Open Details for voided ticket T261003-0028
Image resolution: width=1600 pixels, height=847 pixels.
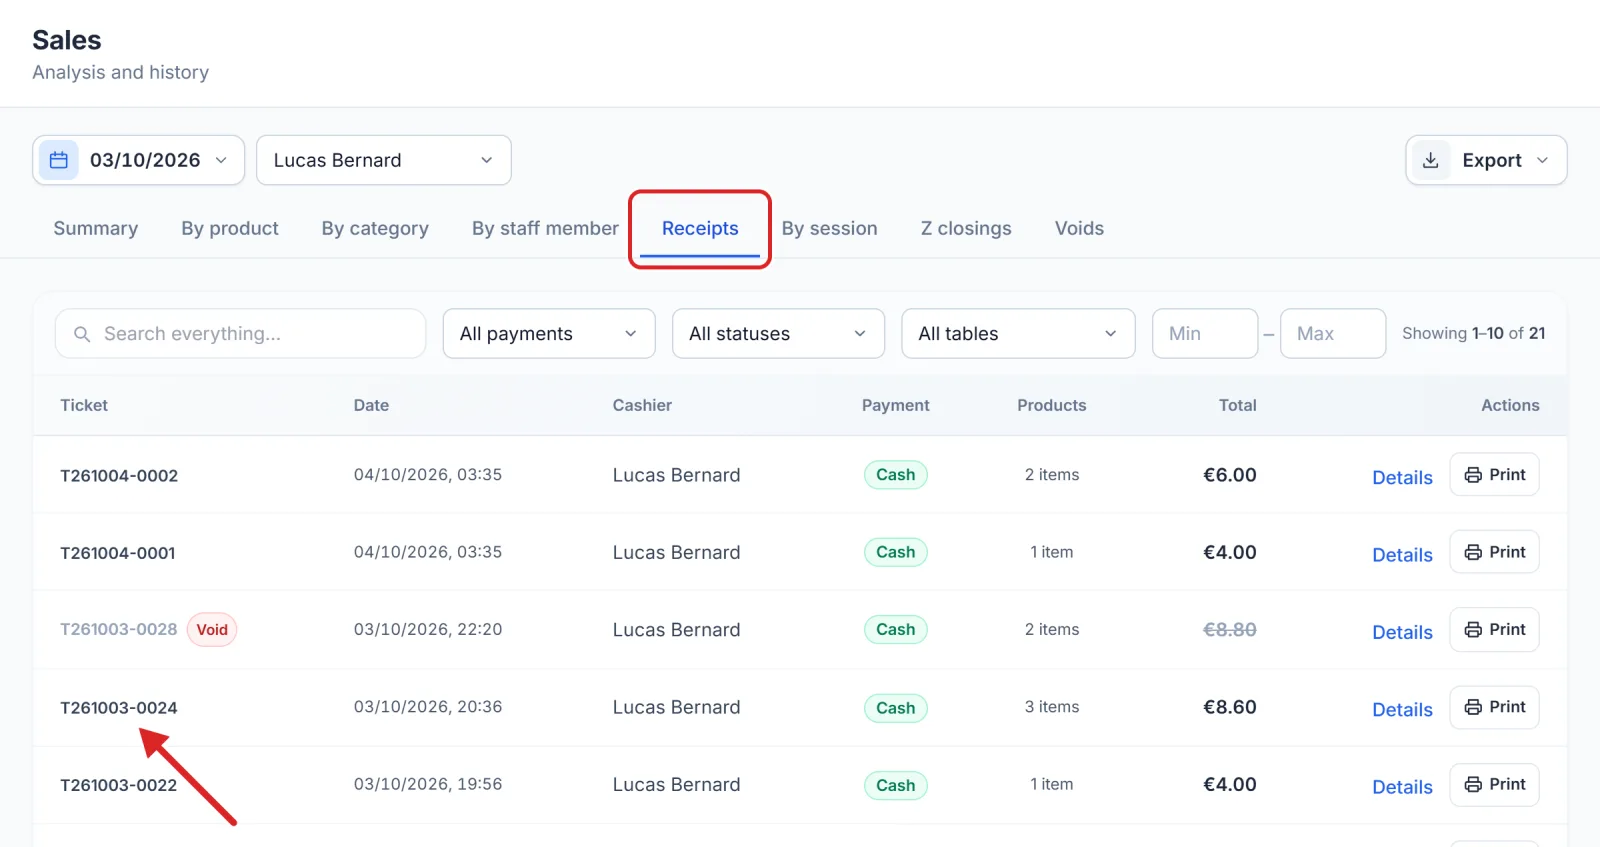tap(1402, 632)
